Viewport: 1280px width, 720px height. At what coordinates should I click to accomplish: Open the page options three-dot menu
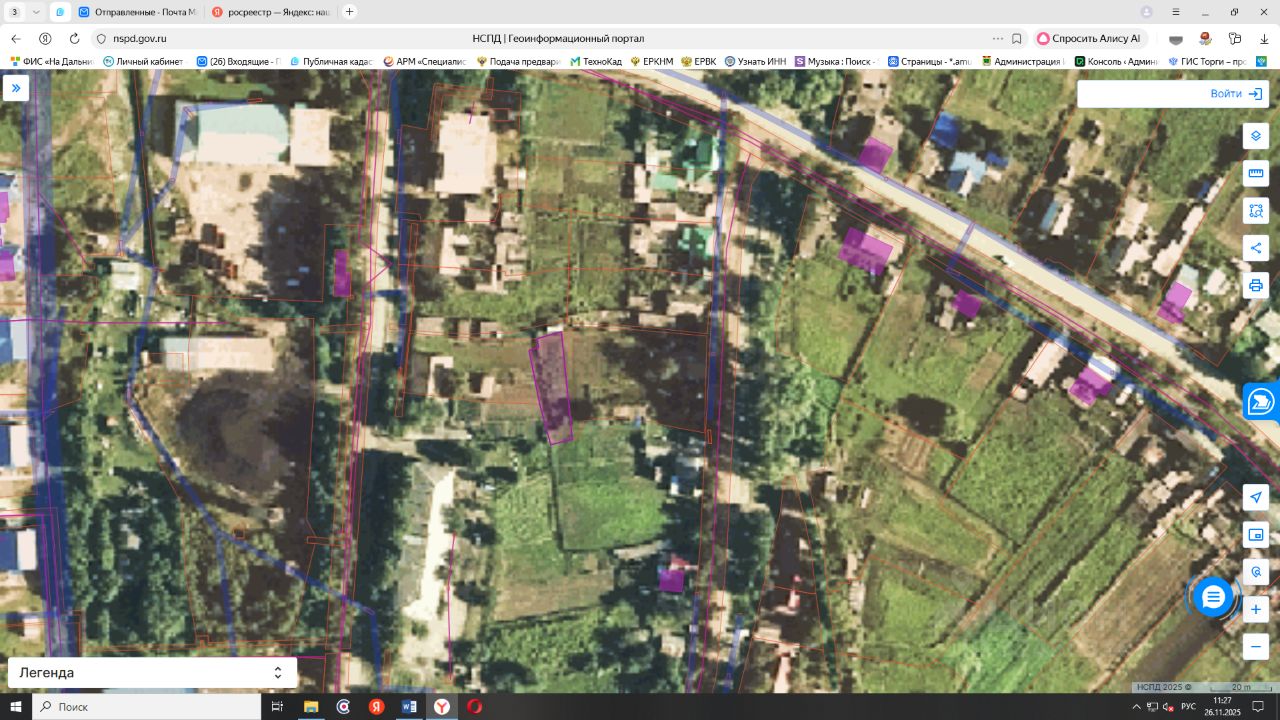[x=997, y=38]
